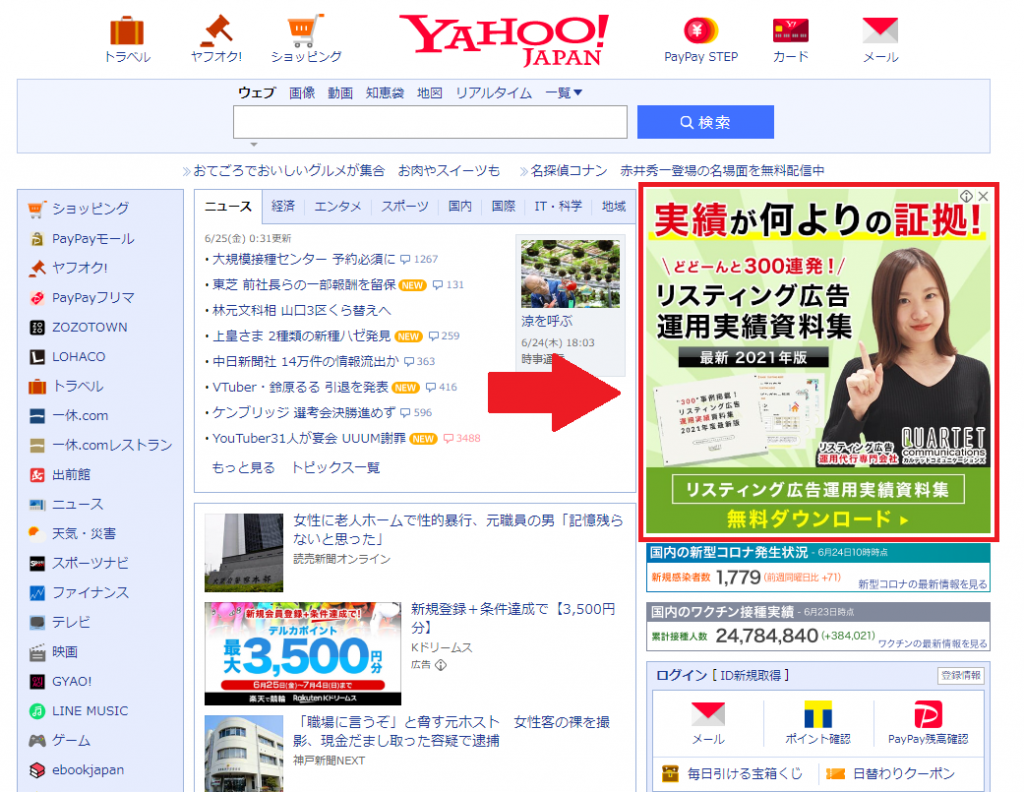1024x792 pixels.
Task: Expand the arrow below the search box
Action: [254, 144]
